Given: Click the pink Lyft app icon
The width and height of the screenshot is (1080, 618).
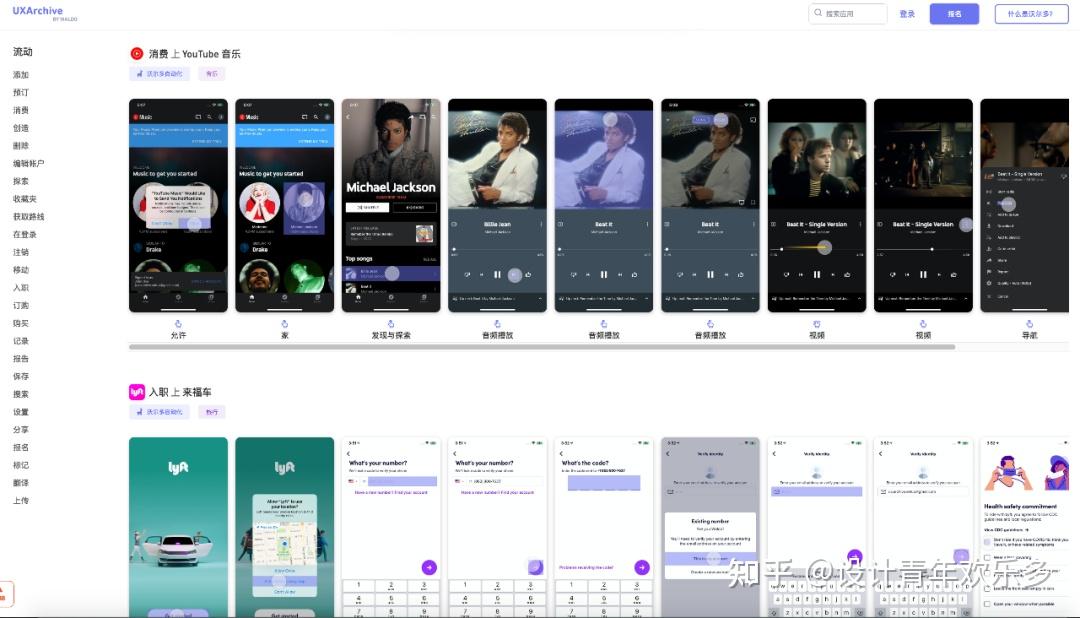Looking at the screenshot, I should pos(137,392).
